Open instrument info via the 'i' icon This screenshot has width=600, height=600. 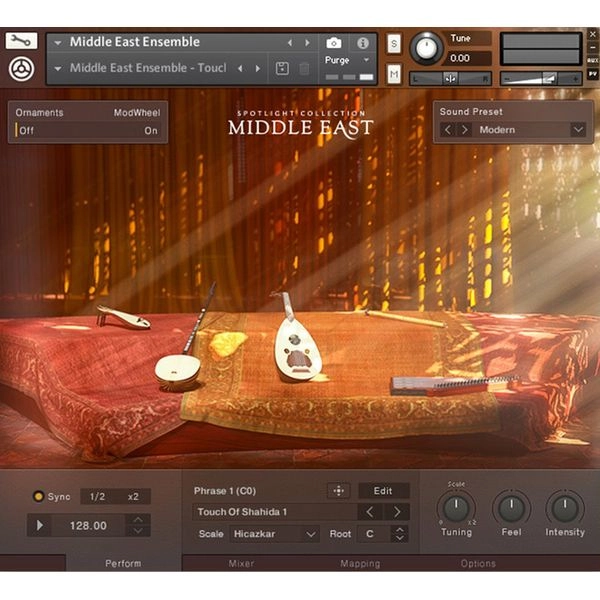pos(362,43)
